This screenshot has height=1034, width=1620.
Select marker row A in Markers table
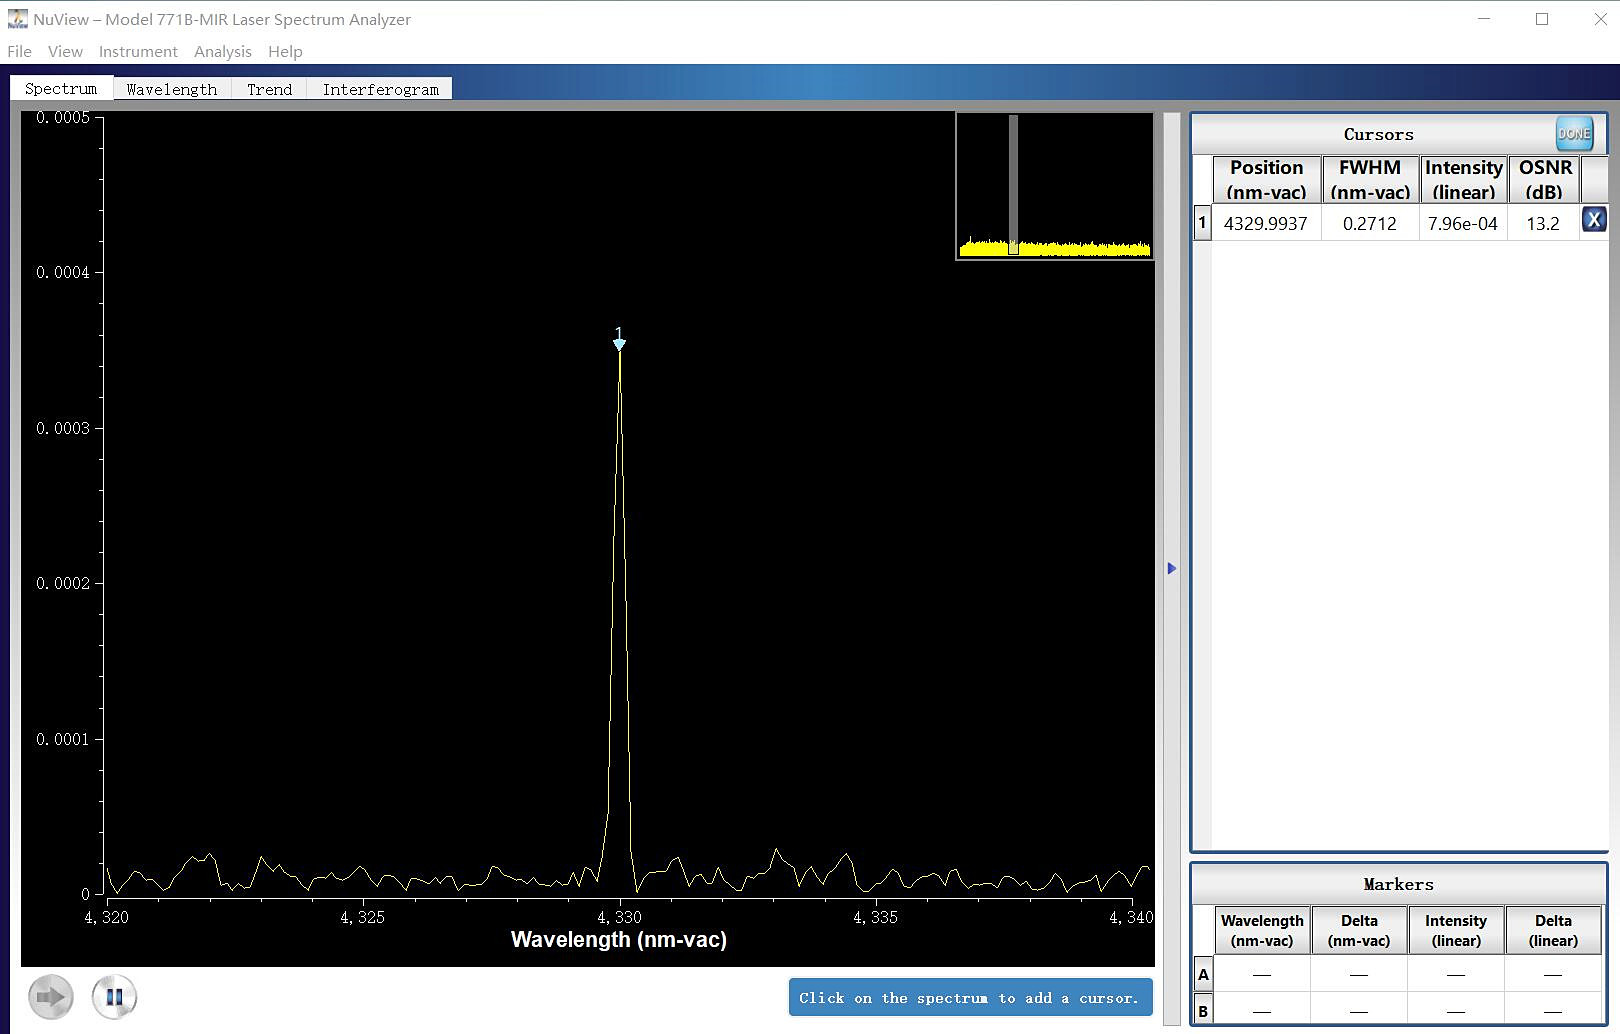pyautogui.click(x=1203, y=974)
